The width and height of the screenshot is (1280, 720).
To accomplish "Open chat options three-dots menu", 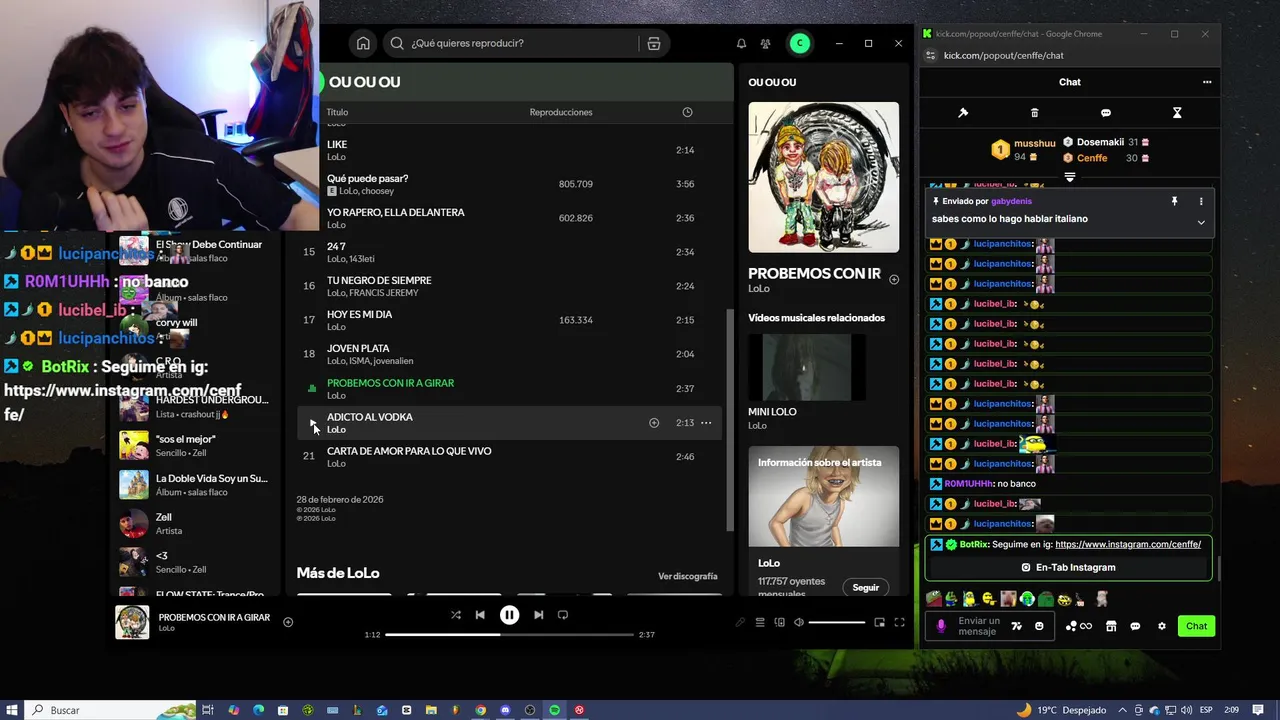I will [x=1207, y=82].
